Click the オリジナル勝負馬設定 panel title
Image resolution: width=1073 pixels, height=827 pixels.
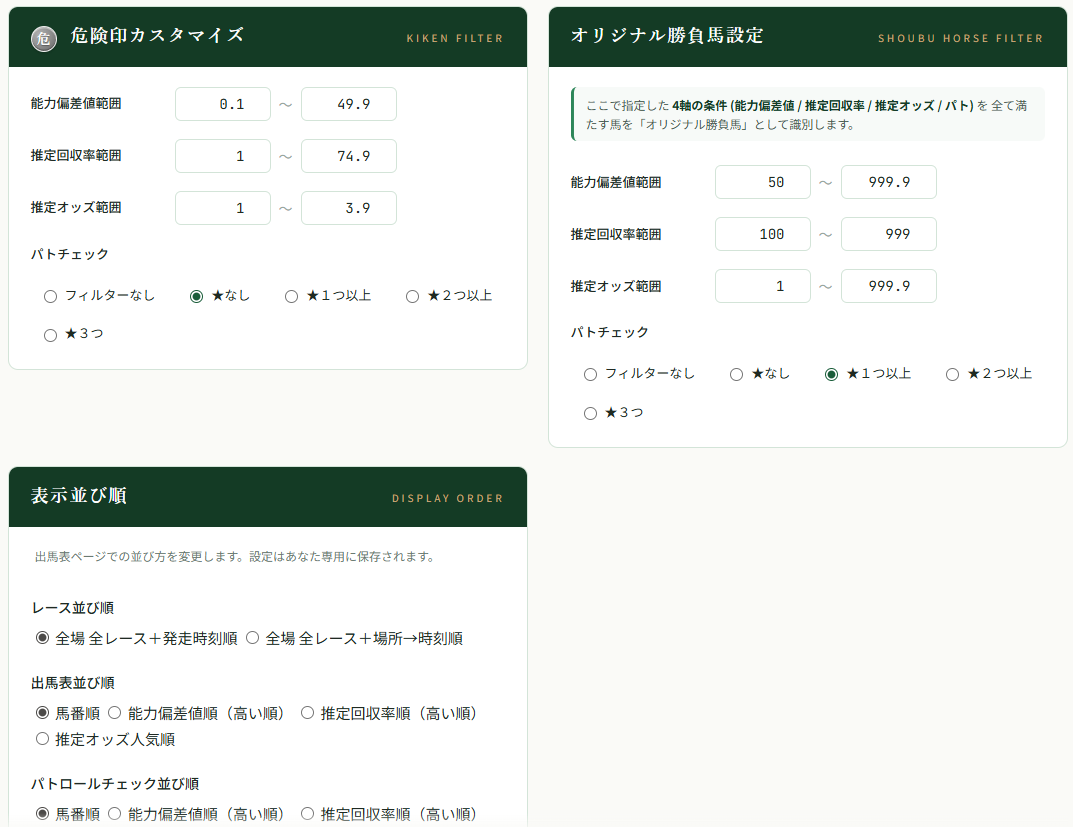667,36
